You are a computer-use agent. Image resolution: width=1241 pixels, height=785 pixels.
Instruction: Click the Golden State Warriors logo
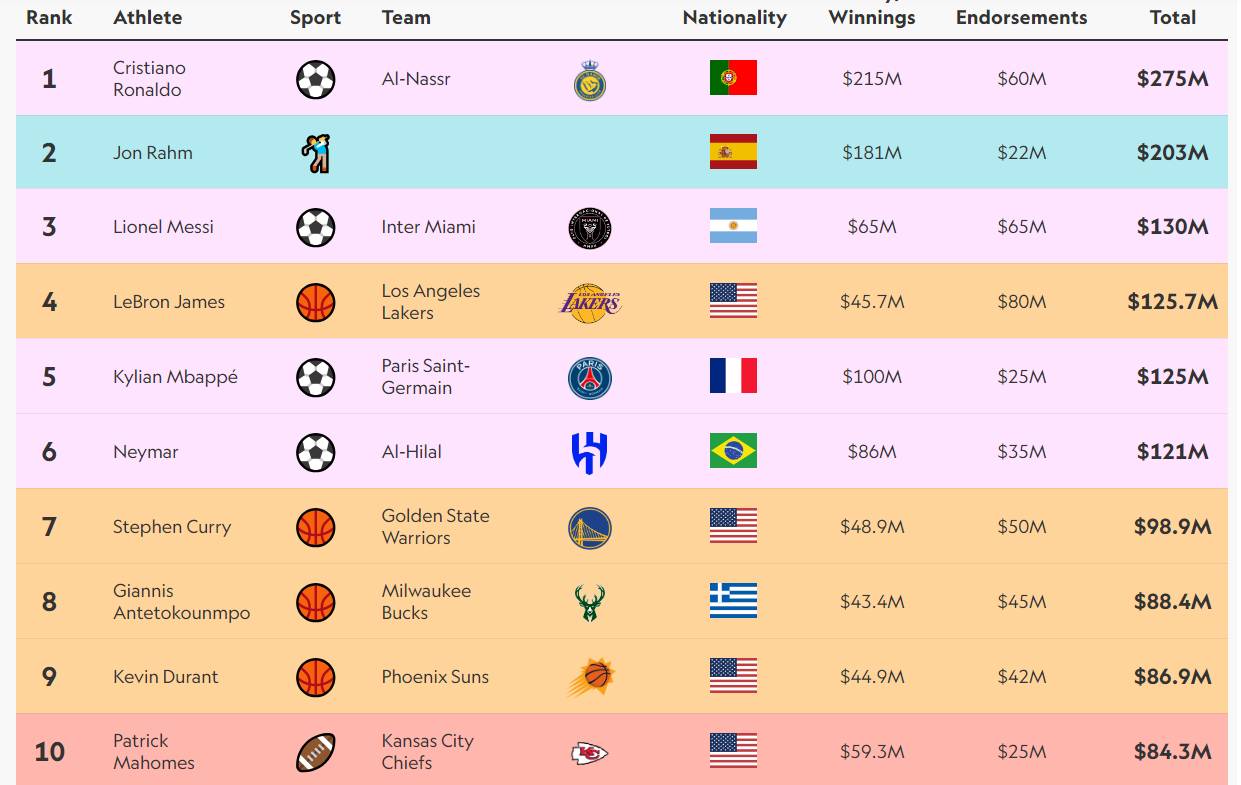point(590,528)
